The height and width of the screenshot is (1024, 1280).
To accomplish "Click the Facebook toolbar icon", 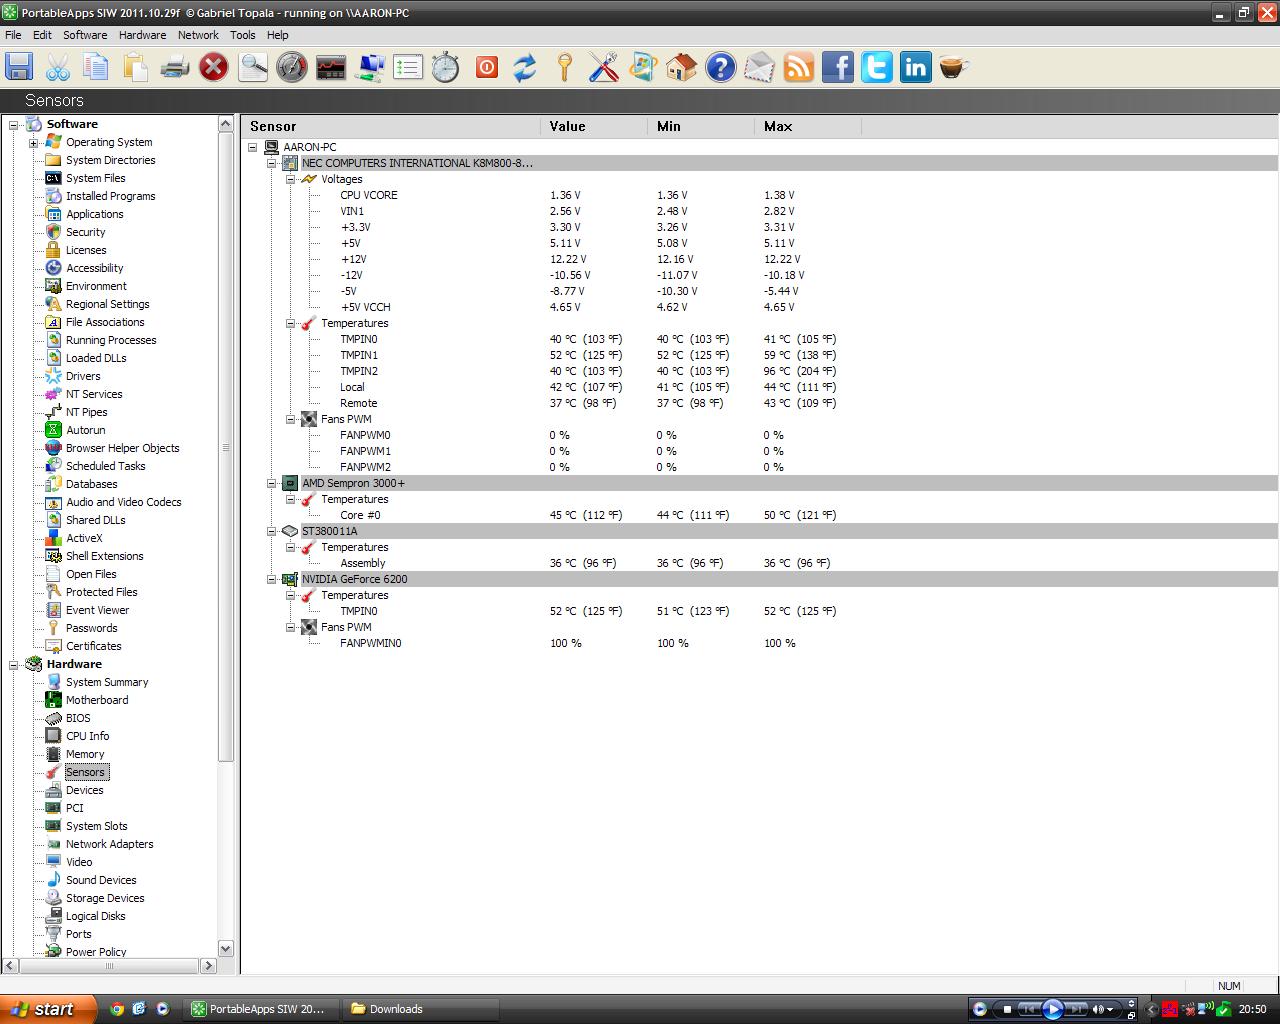I will pyautogui.click(x=837, y=67).
